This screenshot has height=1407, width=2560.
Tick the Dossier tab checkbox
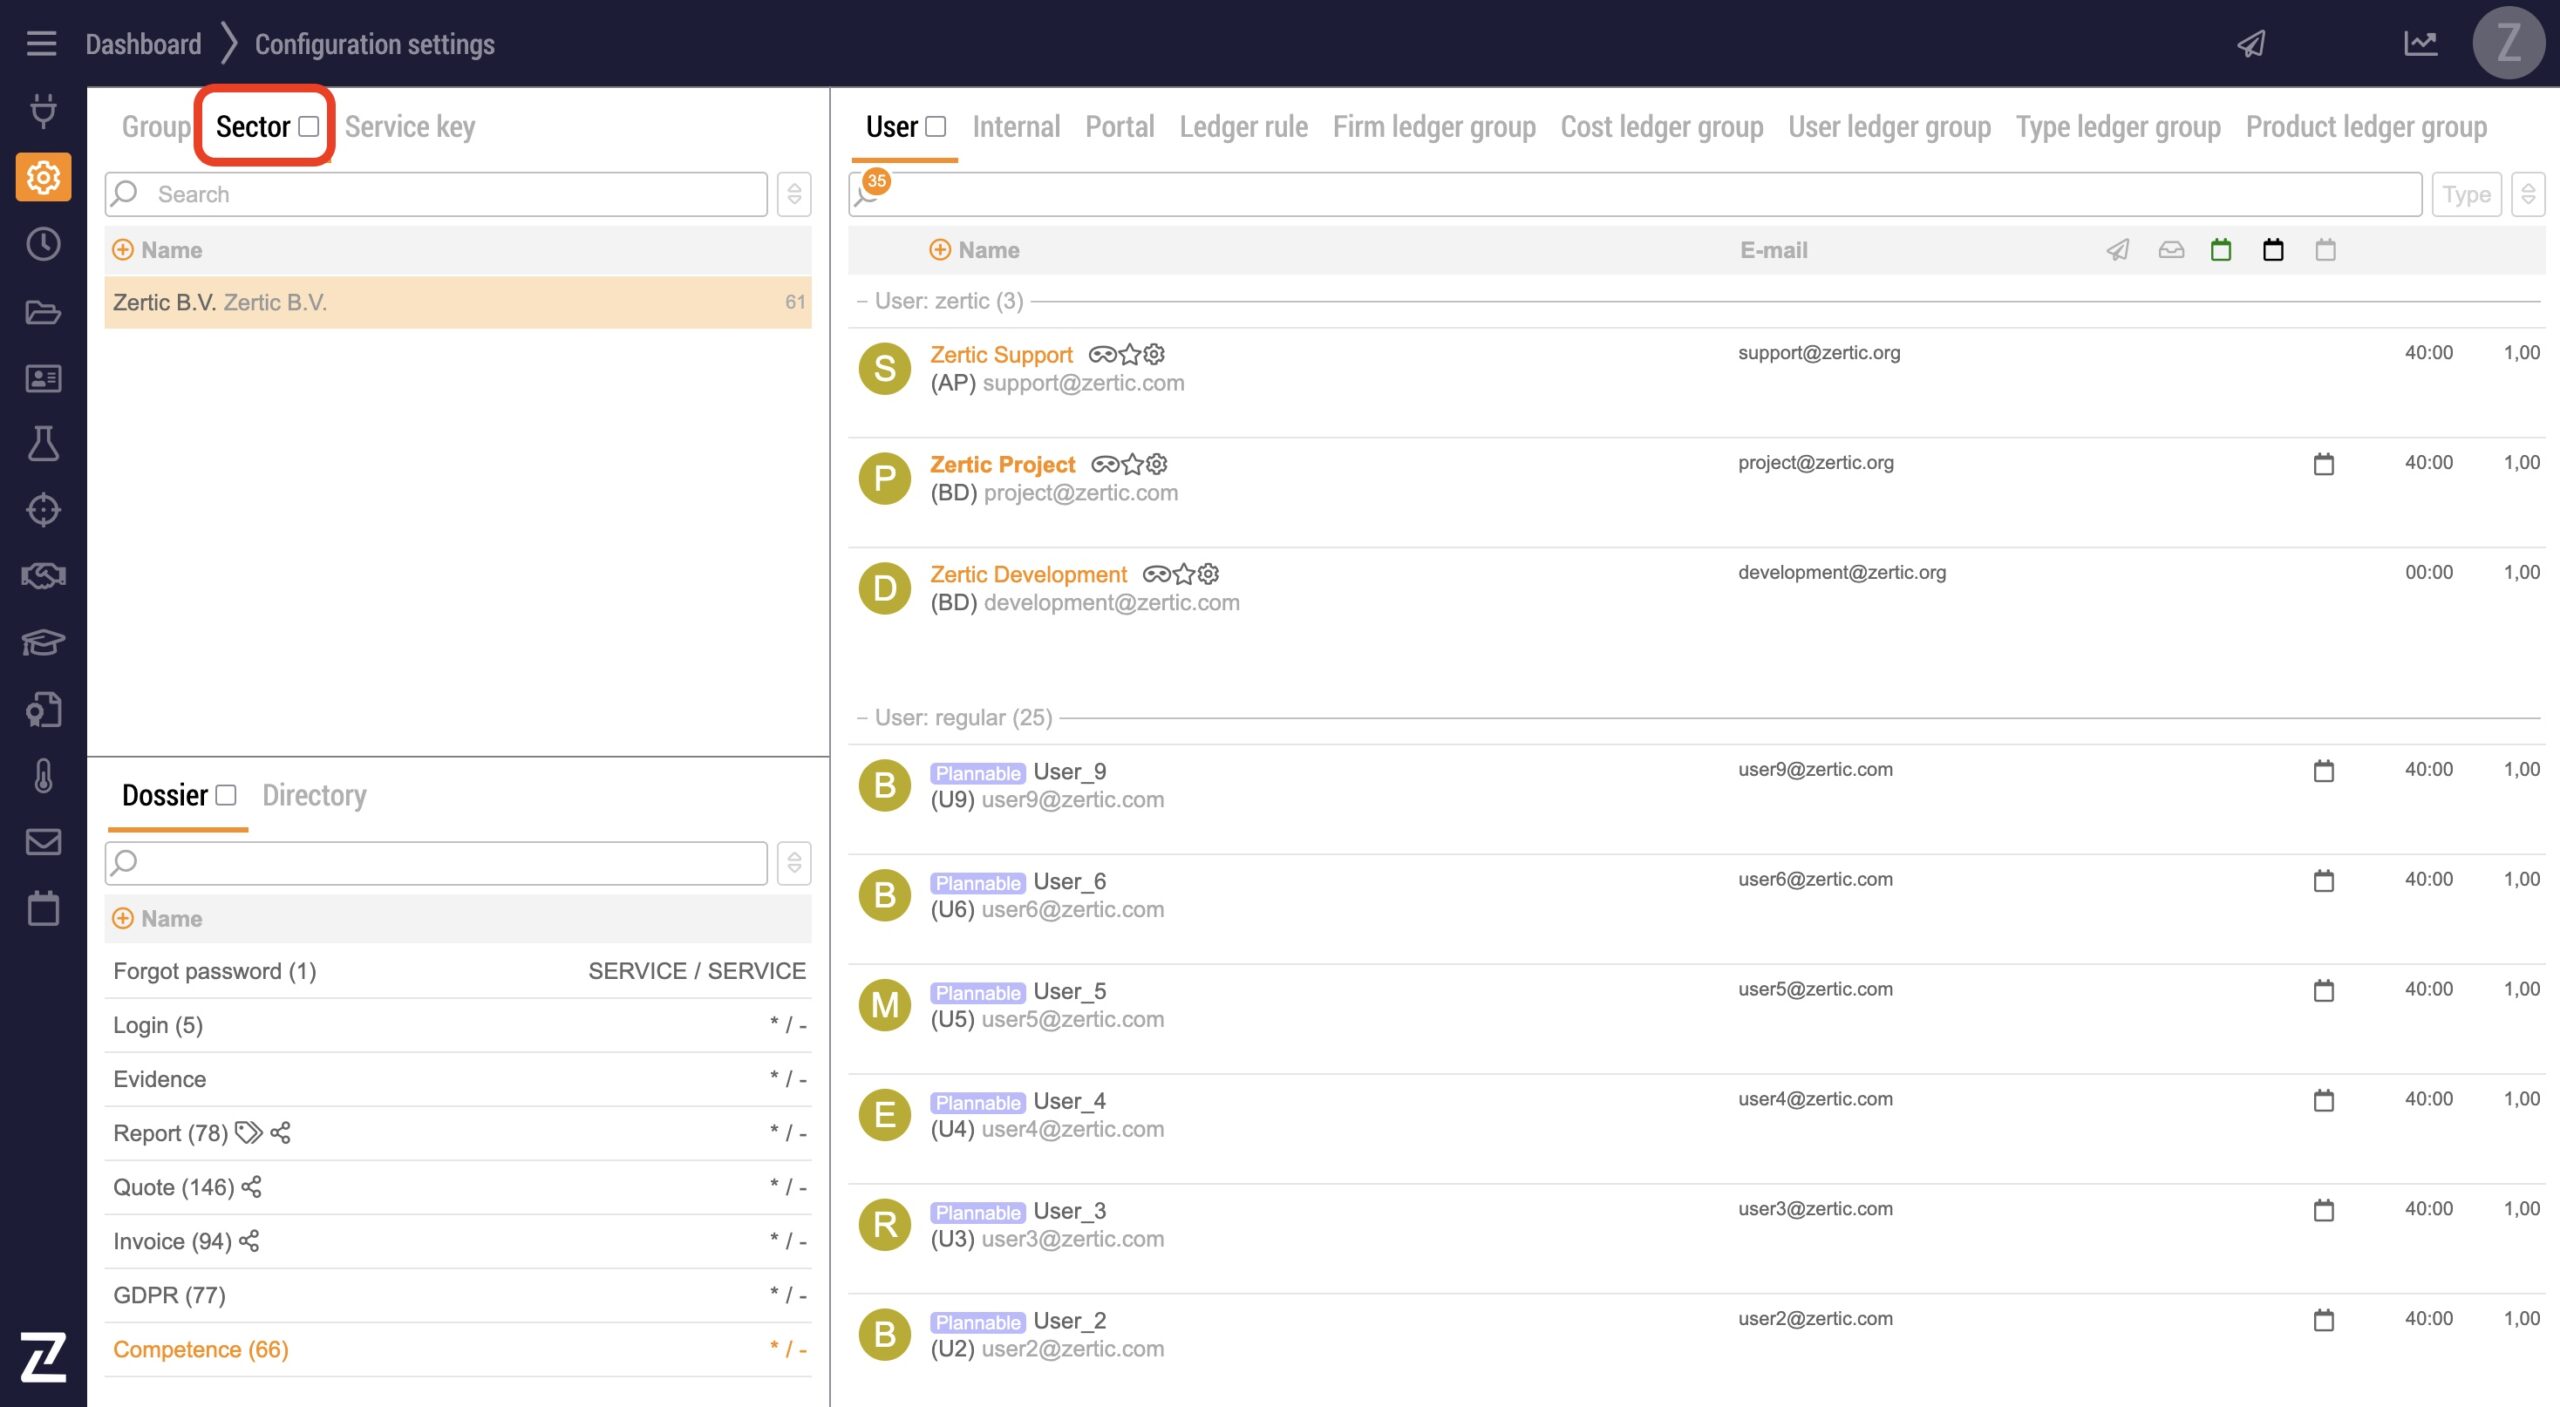pyautogui.click(x=227, y=795)
